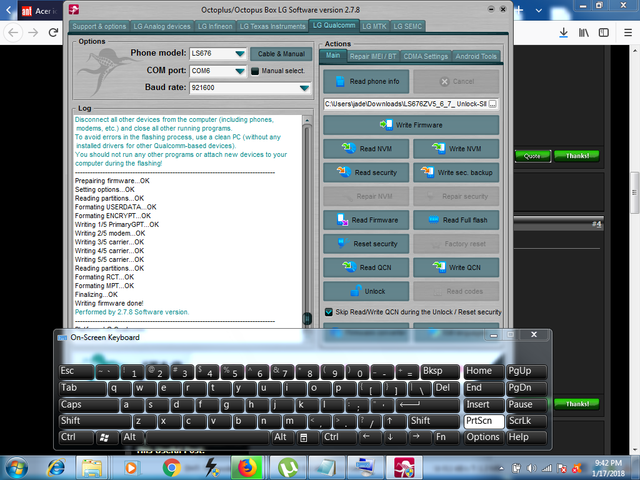Click the Read QCN button
The width and height of the screenshot is (640, 480).
click(366, 267)
